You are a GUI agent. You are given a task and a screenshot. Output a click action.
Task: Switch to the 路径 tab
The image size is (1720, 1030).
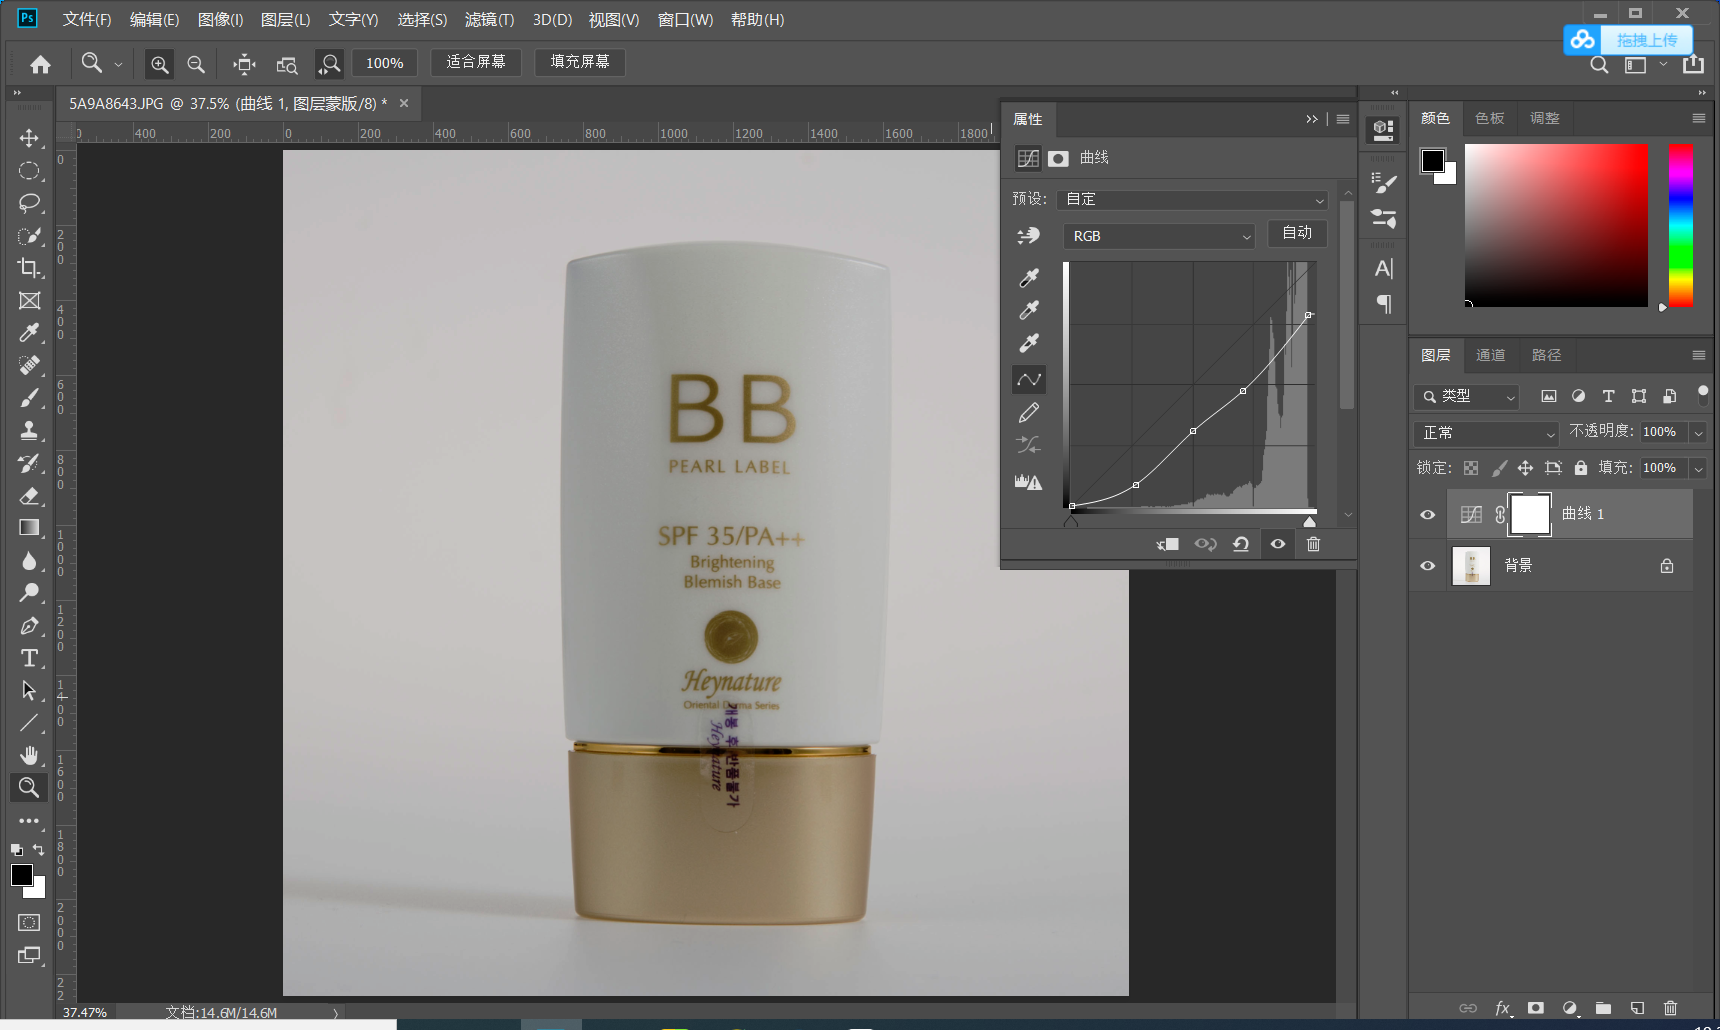(1546, 355)
